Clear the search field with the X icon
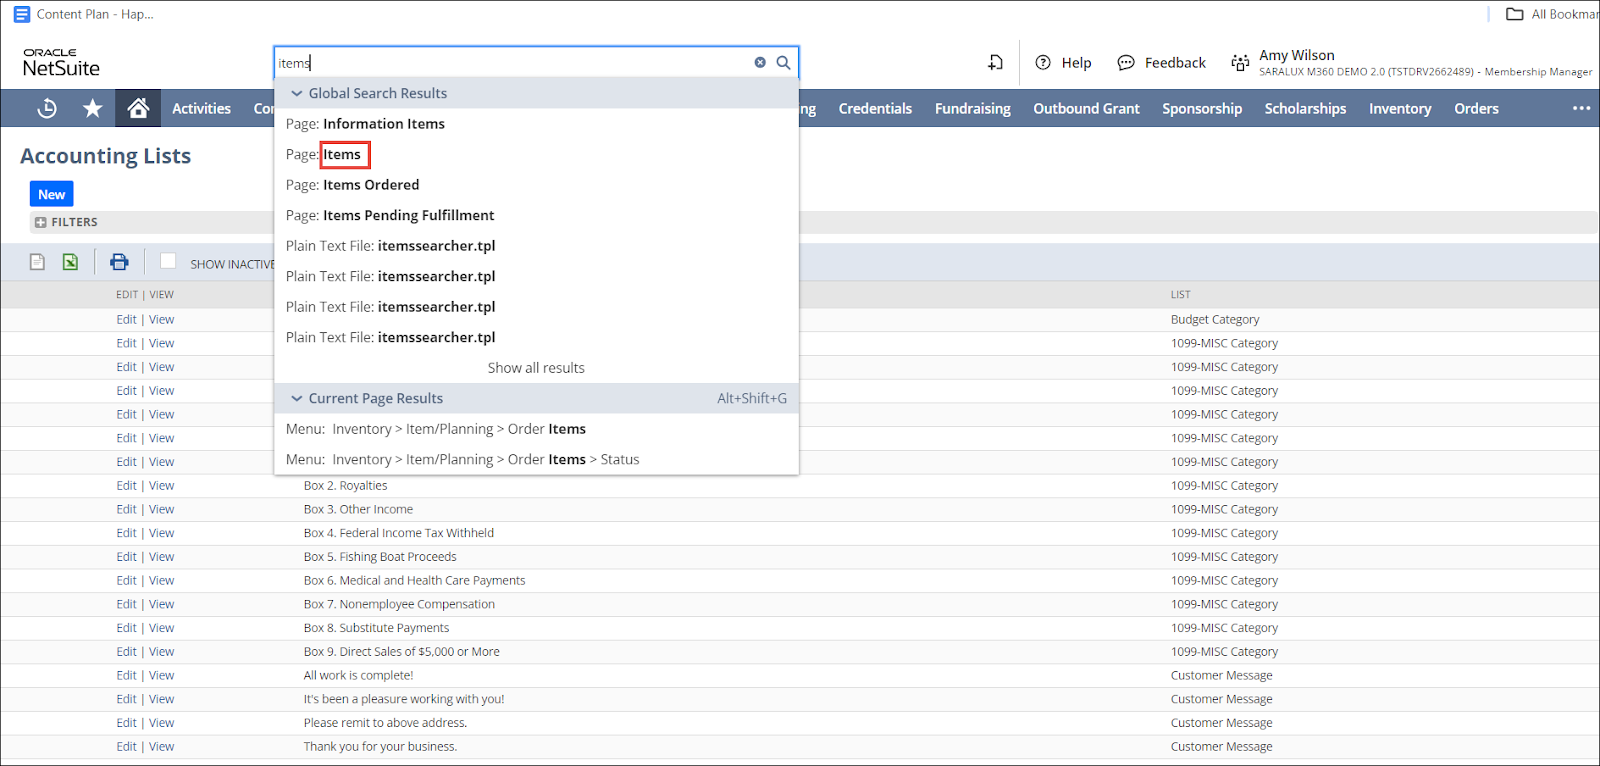 coord(760,62)
